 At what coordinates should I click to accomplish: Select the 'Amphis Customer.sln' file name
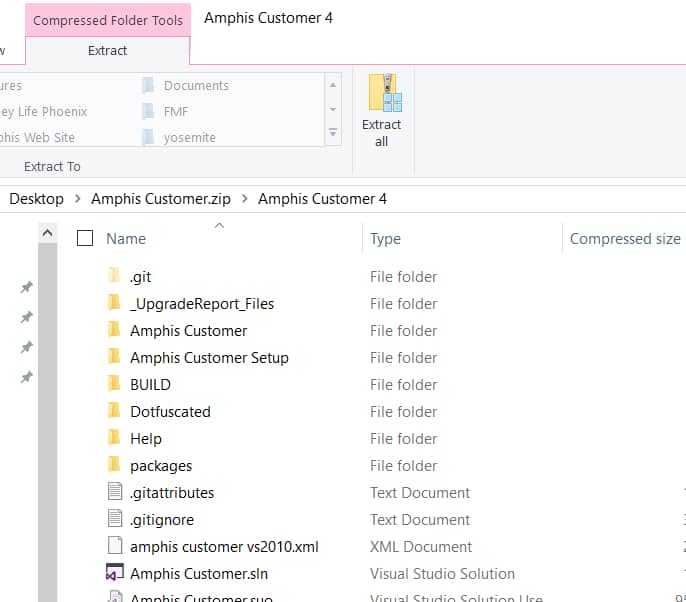click(x=199, y=574)
